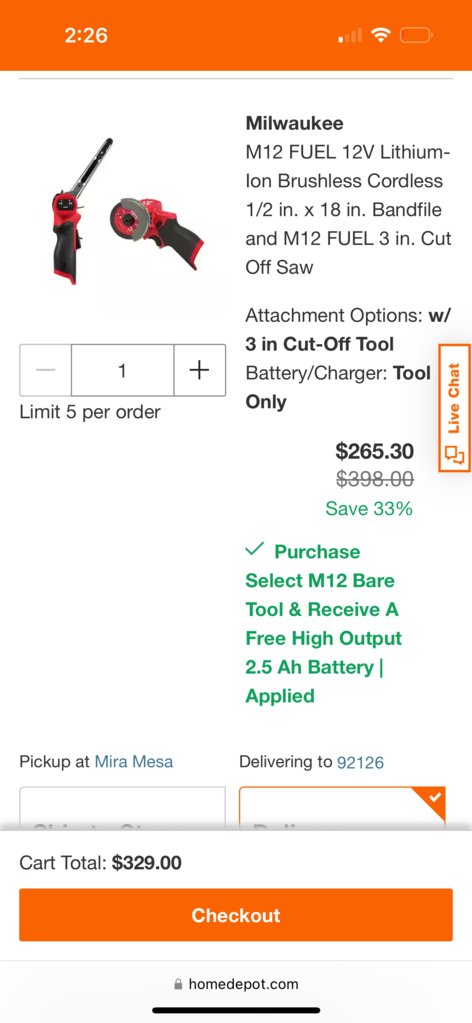Viewport: 472px width, 1023px height.
Task: Open the Milwaukee M12 FUEL product title
Action: 348,195
